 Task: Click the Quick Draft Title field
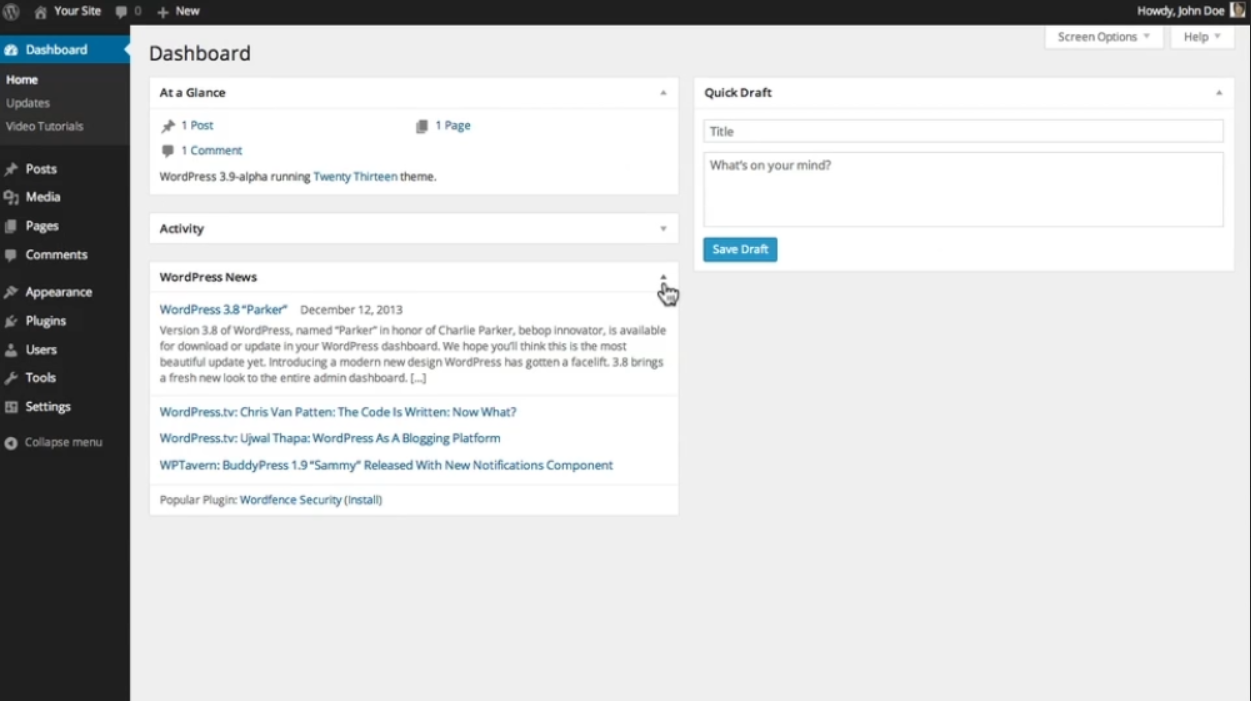[963, 131]
